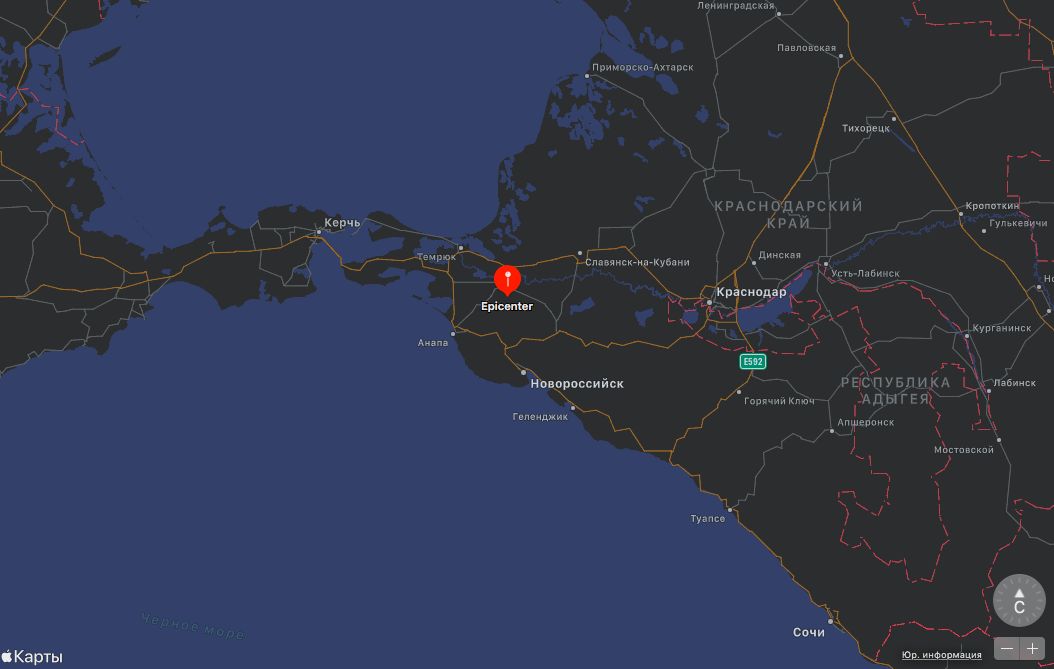Select the Горячий Ключ town label

click(x=779, y=401)
